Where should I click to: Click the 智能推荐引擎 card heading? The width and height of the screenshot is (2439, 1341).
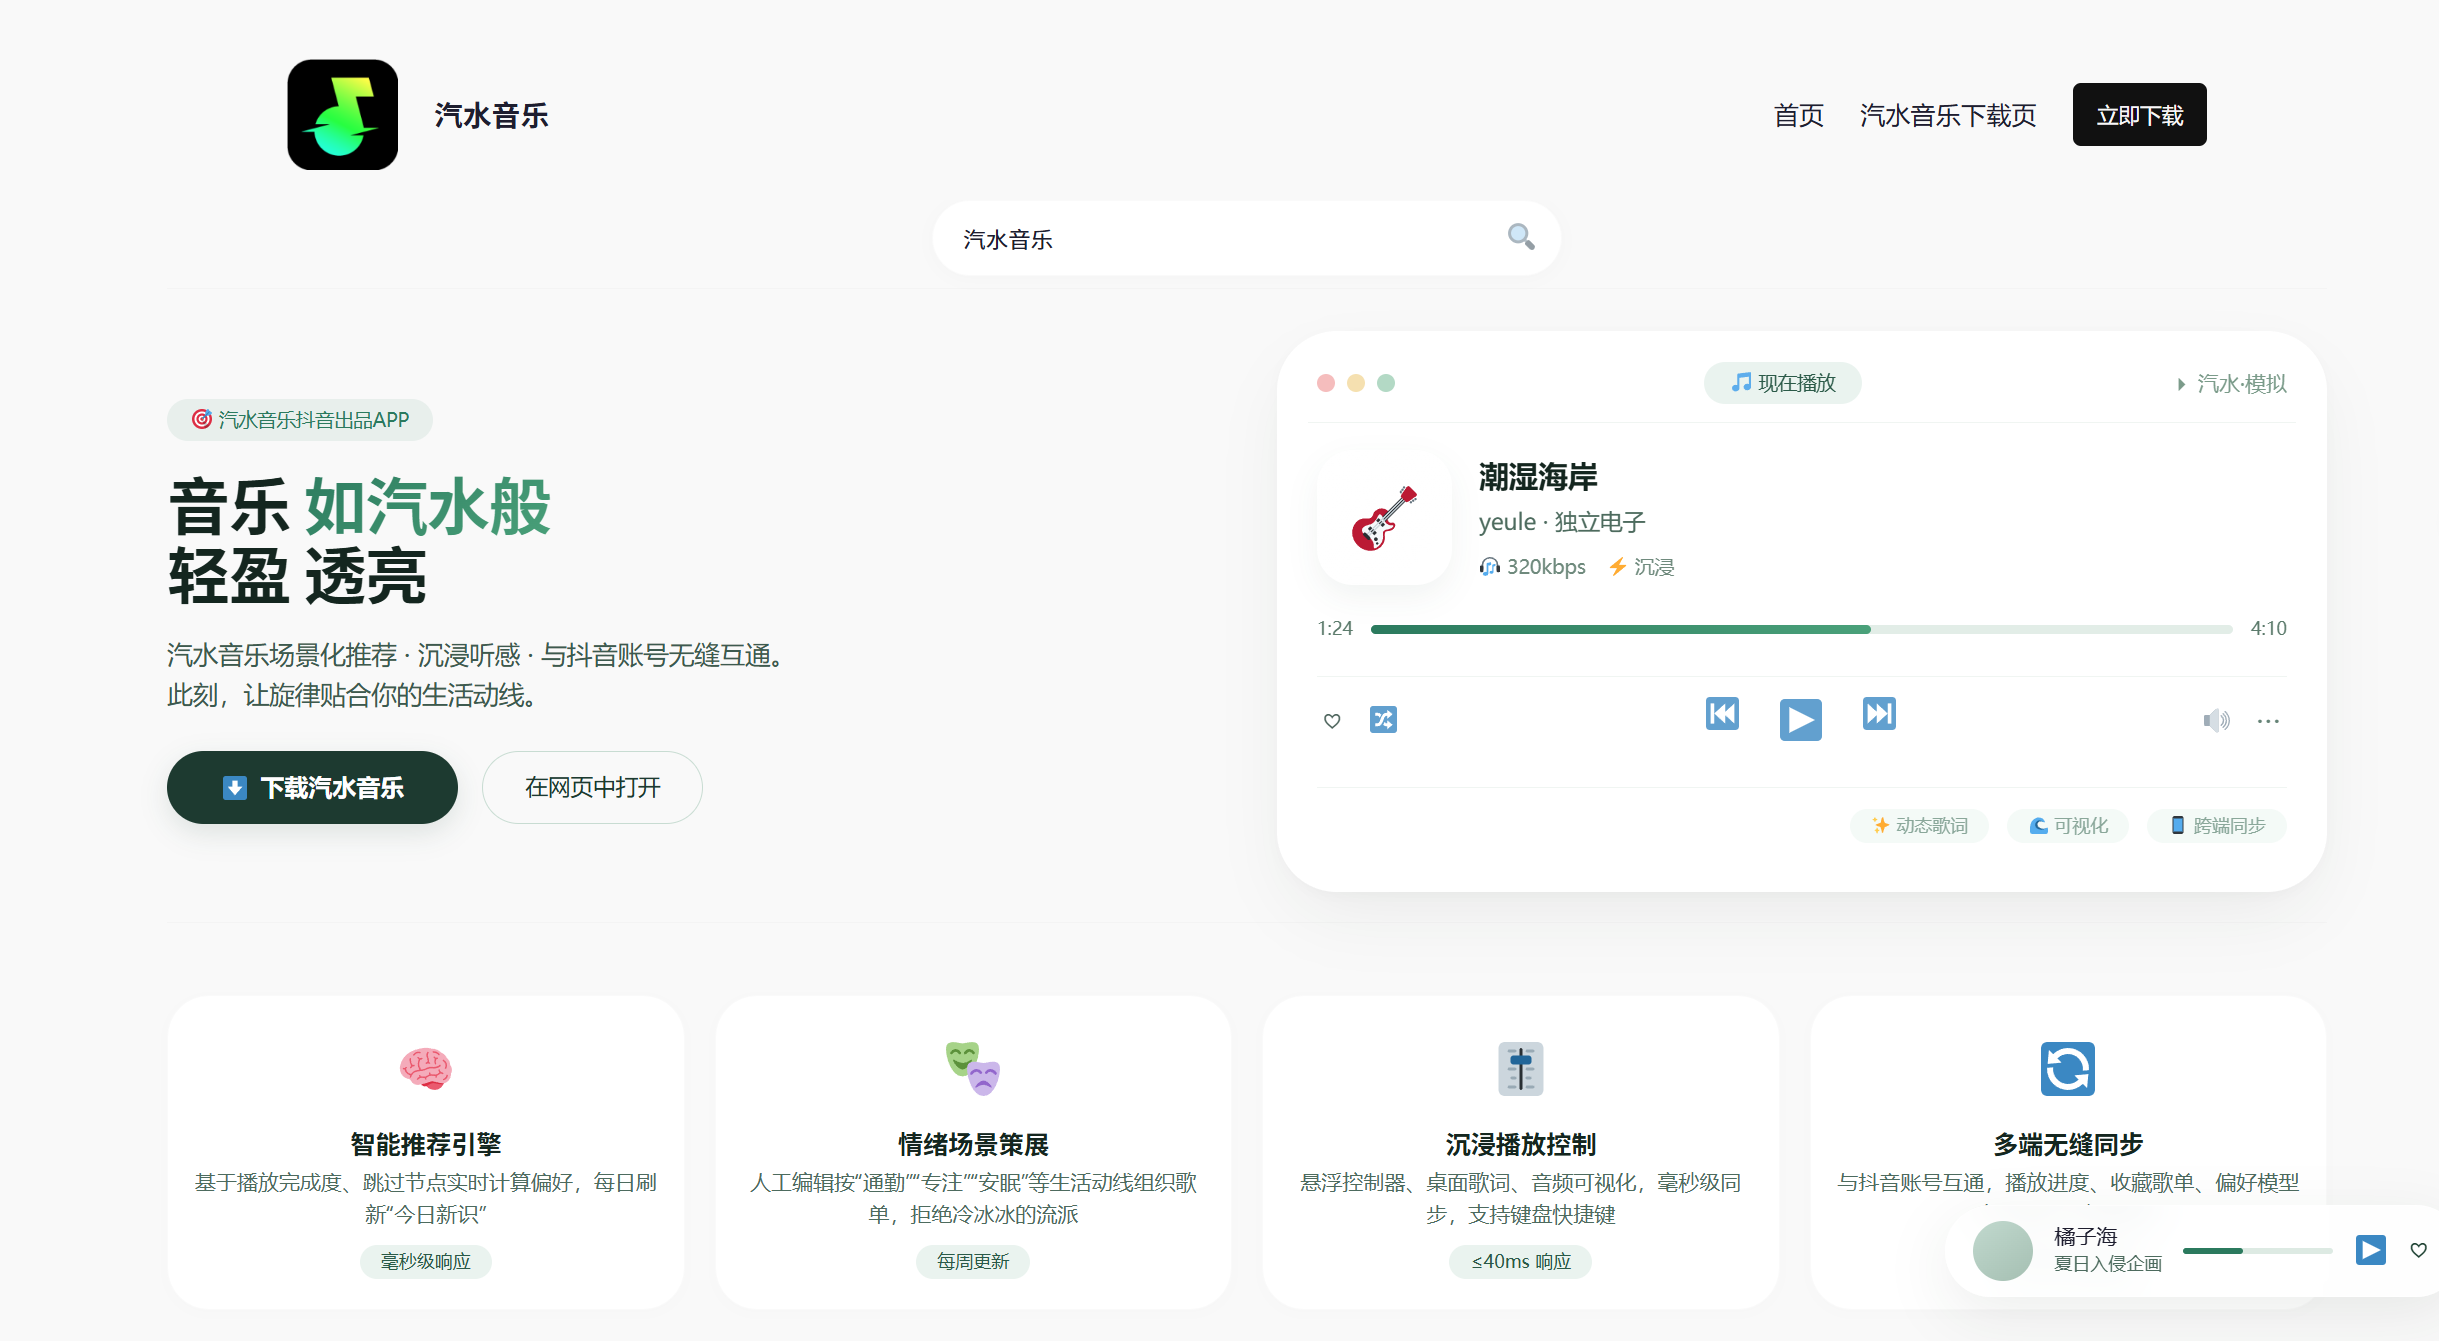pyautogui.click(x=425, y=1144)
